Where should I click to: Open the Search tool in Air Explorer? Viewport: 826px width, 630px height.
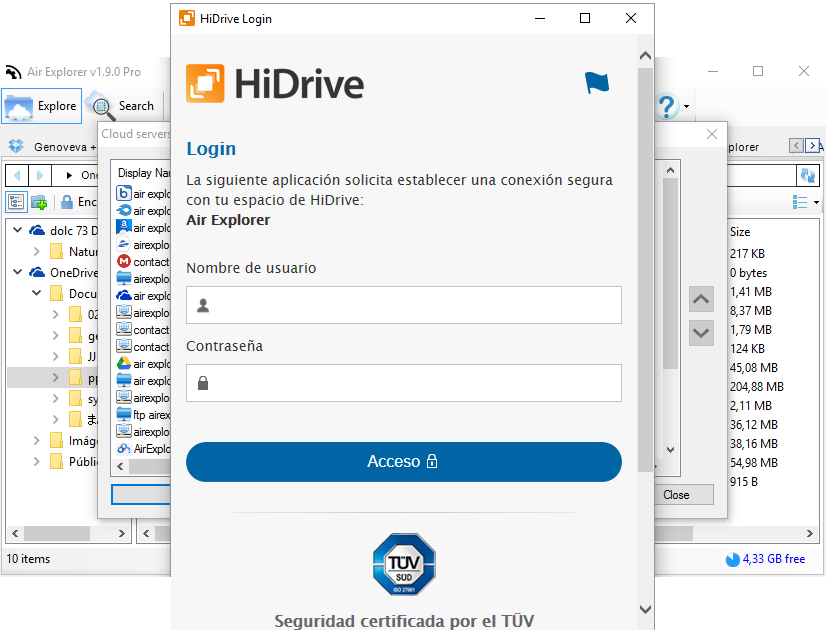tap(124, 106)
